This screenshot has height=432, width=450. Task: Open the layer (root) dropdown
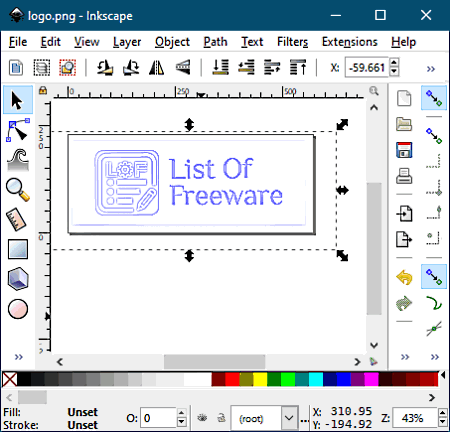[264, 418]
